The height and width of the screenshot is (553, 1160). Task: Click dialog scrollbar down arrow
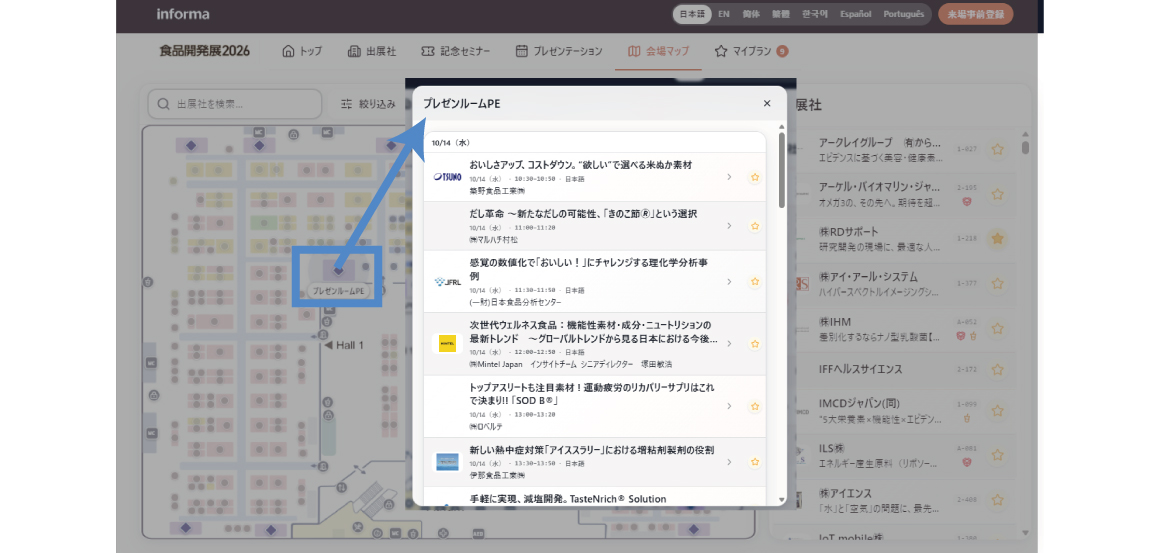tap(782, 501)
